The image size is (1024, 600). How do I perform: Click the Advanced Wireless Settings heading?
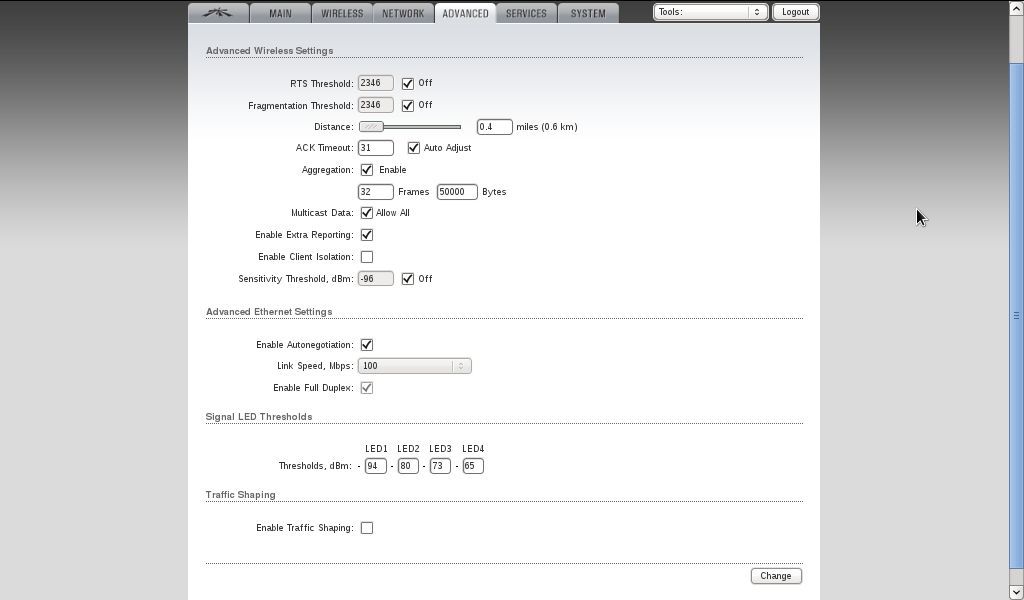(270, 51)
